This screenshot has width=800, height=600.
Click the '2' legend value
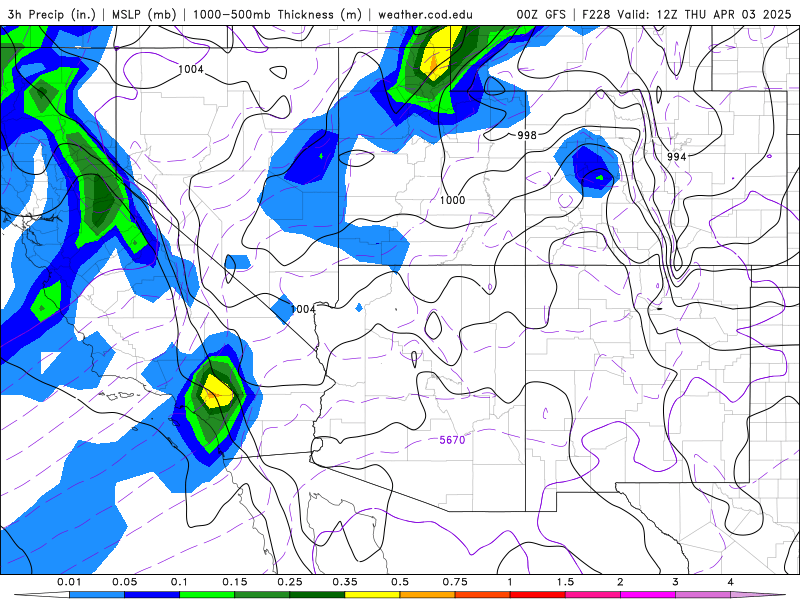(620, 582)
